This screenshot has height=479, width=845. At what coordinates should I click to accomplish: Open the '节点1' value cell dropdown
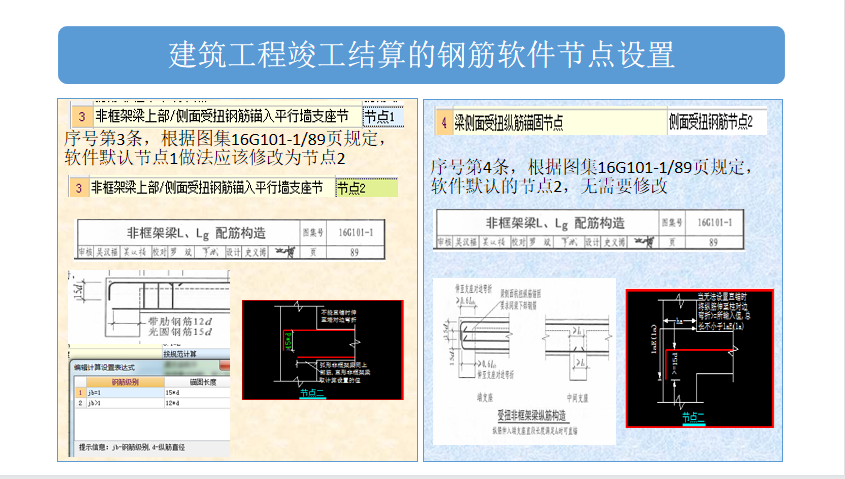point(383,116)
